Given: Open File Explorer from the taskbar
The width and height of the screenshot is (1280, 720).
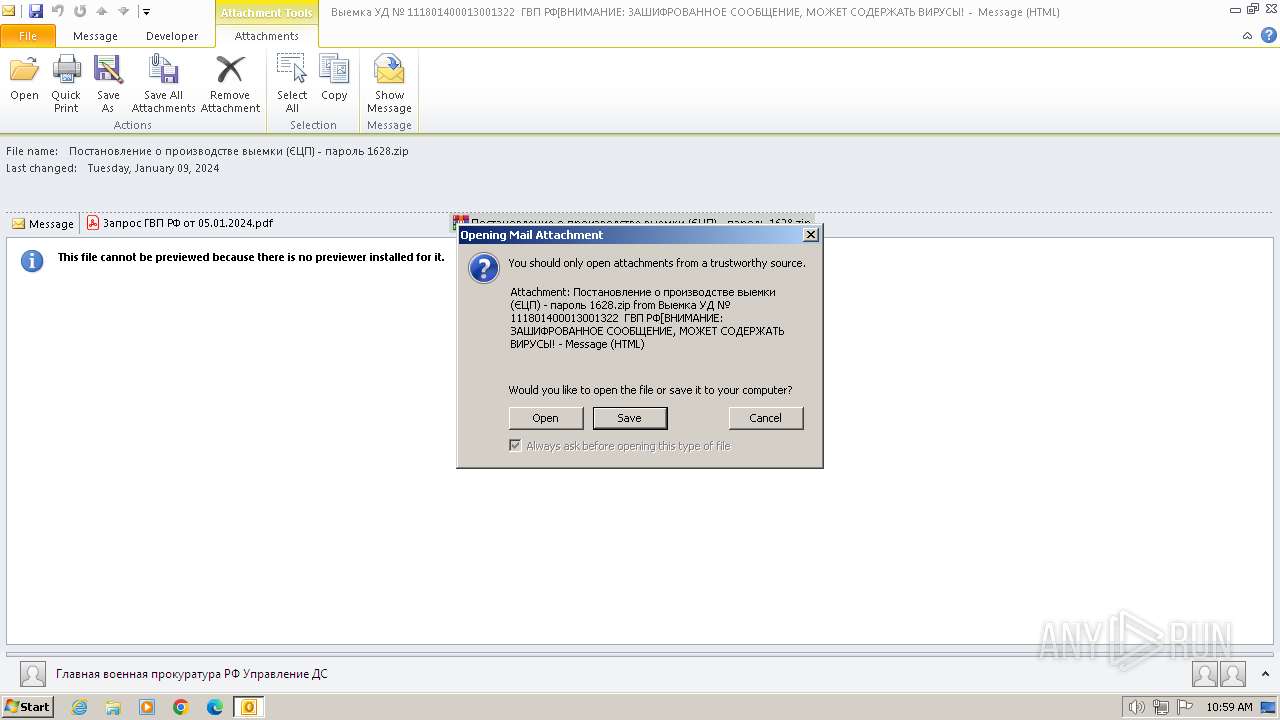Looking at the screenshot, I should pyautogui.click(x=113, y=707).
